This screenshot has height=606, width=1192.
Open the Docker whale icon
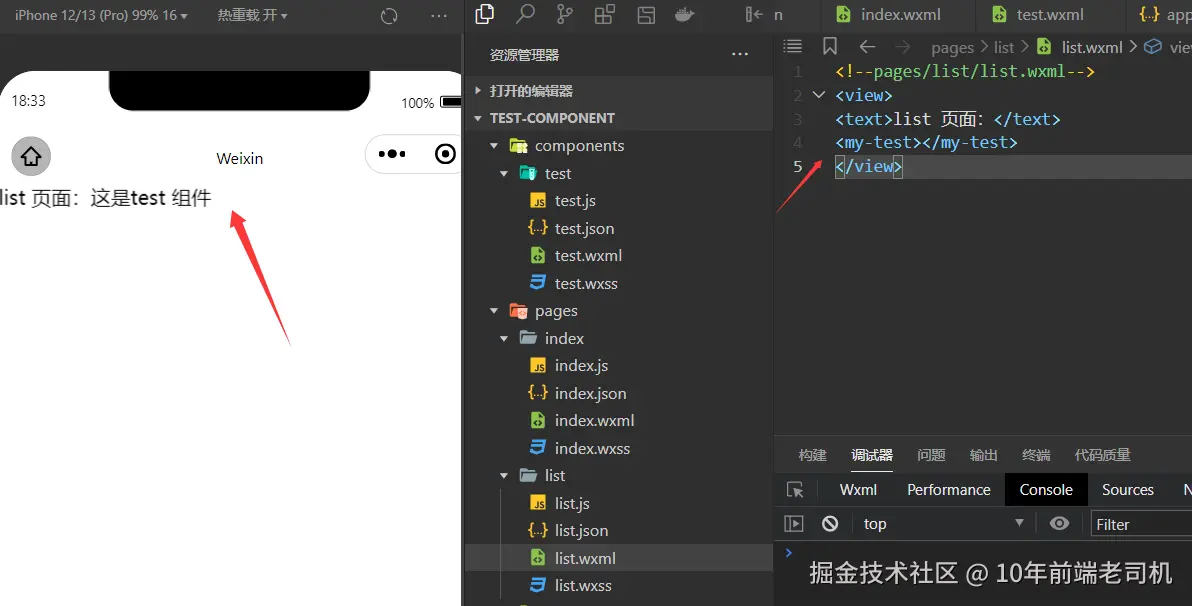[x=685, y=14]
